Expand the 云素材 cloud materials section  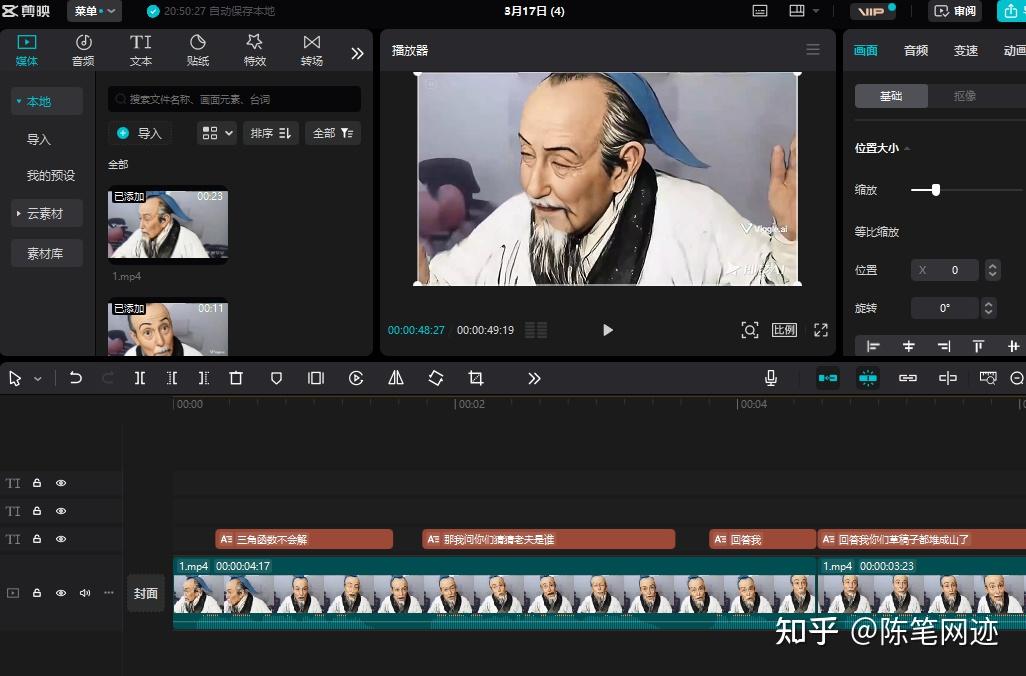tap(46, 213)
